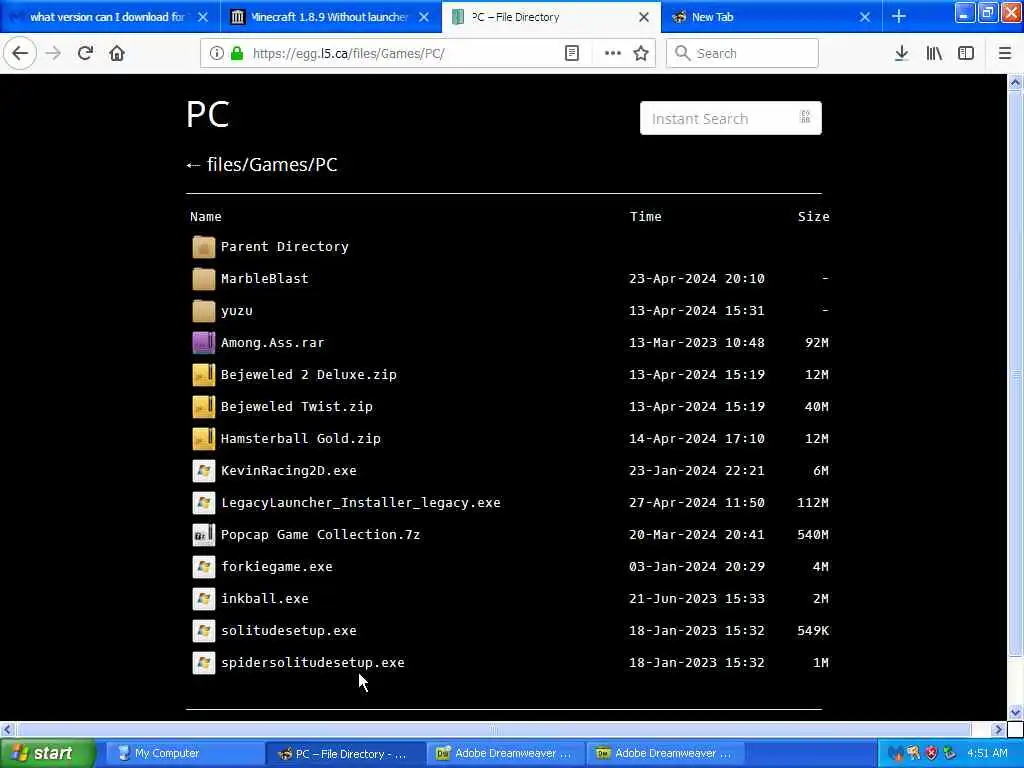This screenshot has width=1024, height=768.
Task: Click the vertical scrollbar down arrow
Action: [1015, 712]
